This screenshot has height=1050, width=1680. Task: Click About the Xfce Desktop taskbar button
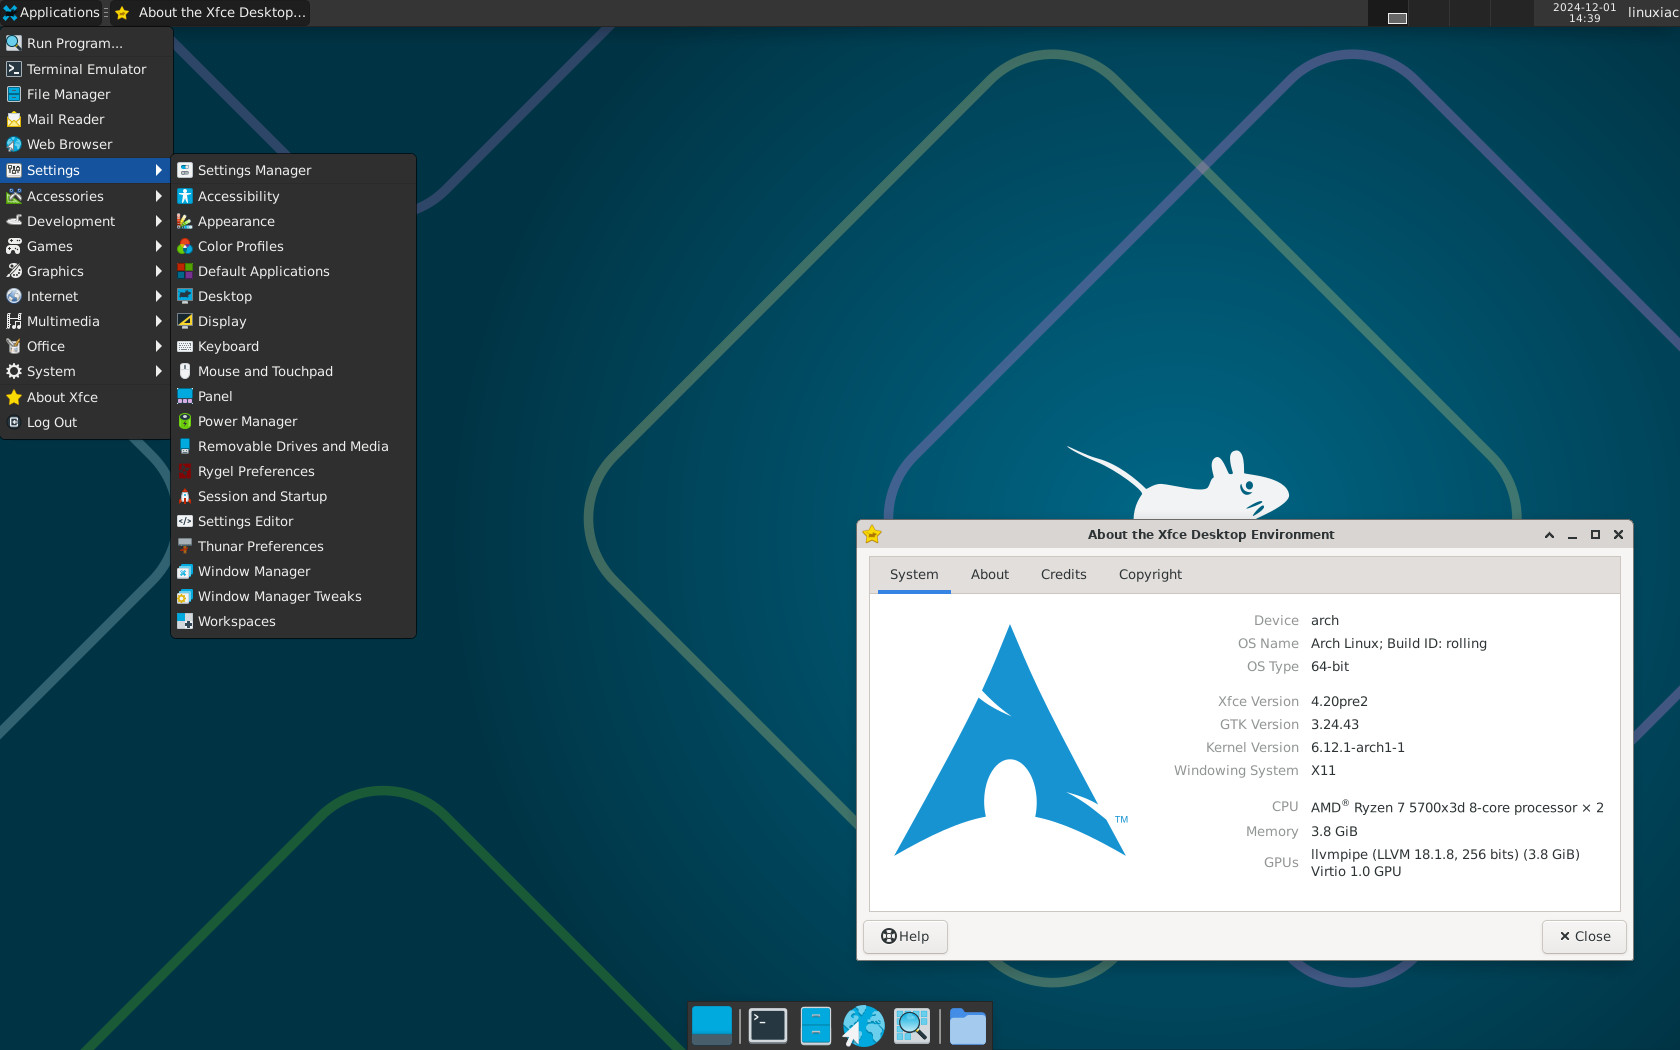pos(210,13)
